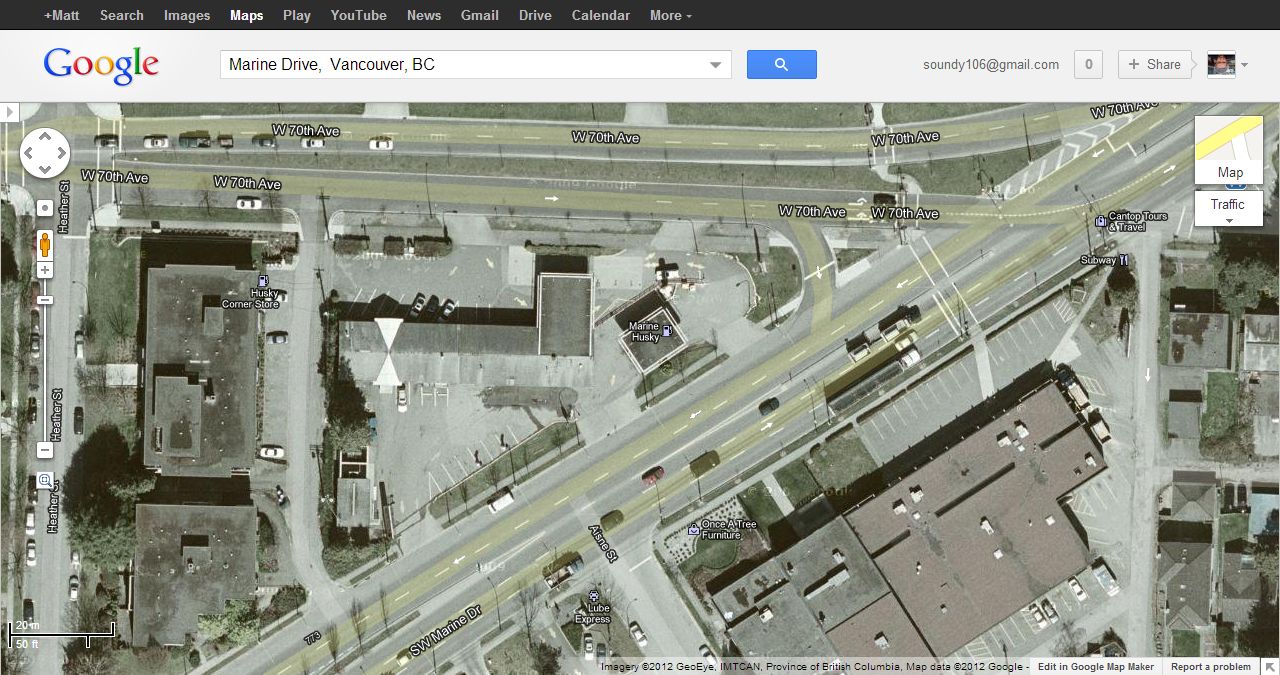The height and width of the screenshot is (675, 1280).
Task: Pan the map up with the top arrow
Action: (45, 138)
